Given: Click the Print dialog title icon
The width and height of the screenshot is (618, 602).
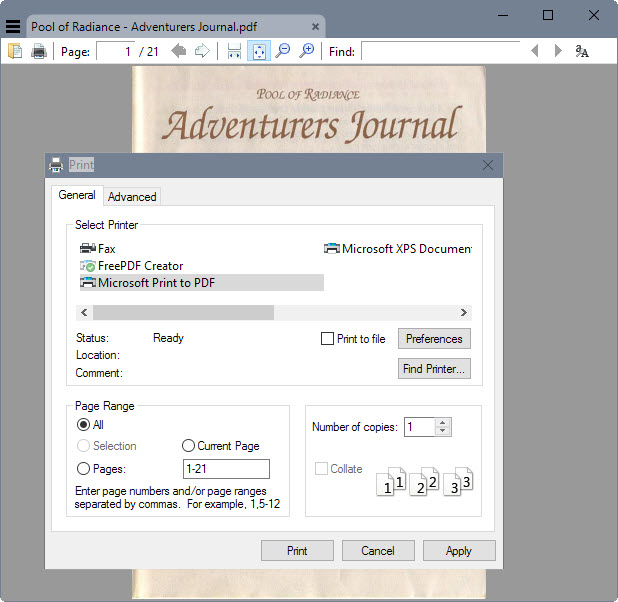Looking at the screenshot, I should [x=56, y=165].
